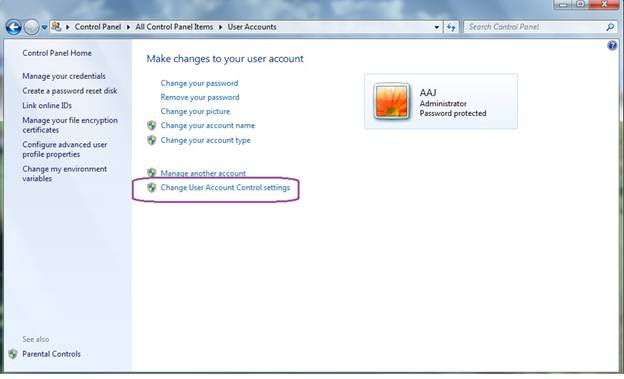The width and height of the screenshot is (624, 379).
Task: Open the address bar history dropdown
Action: pyautogui.click(x=437, y=27)
